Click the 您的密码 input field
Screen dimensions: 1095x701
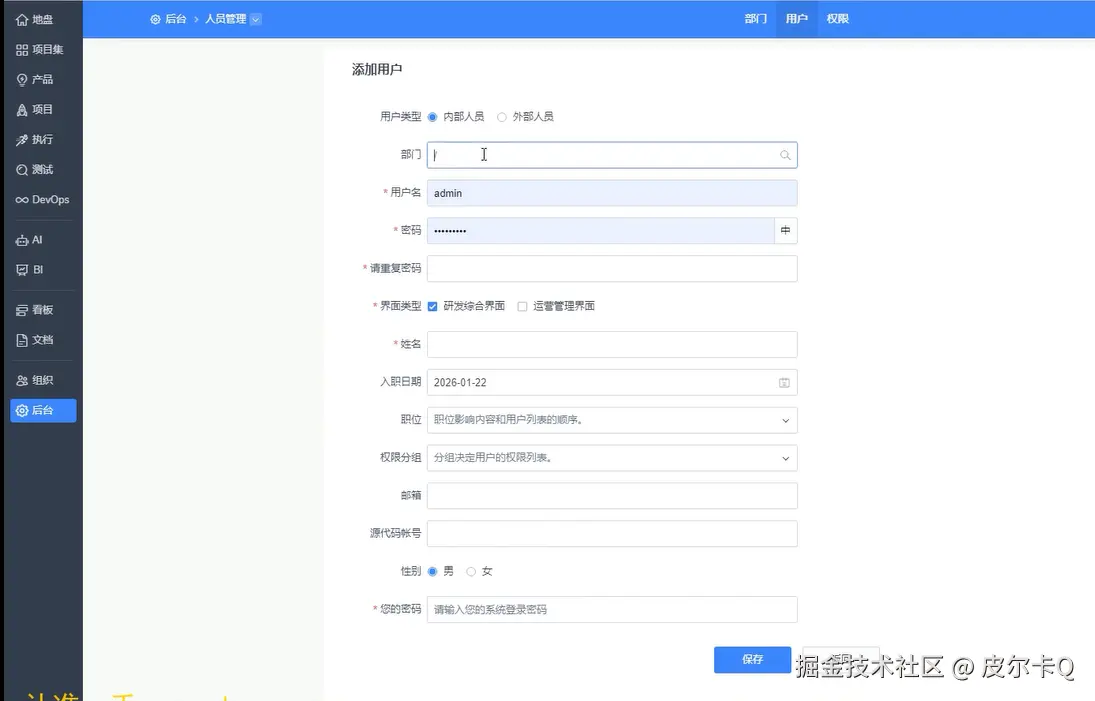point(612,610)
